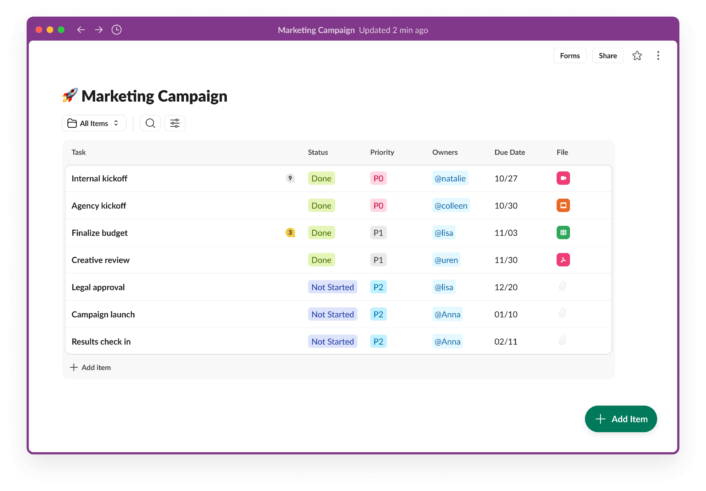This screenshot has width=706, height=491.
Task: Open the green spreadsheet file on Finalize budget
Action: pos(563,232)
